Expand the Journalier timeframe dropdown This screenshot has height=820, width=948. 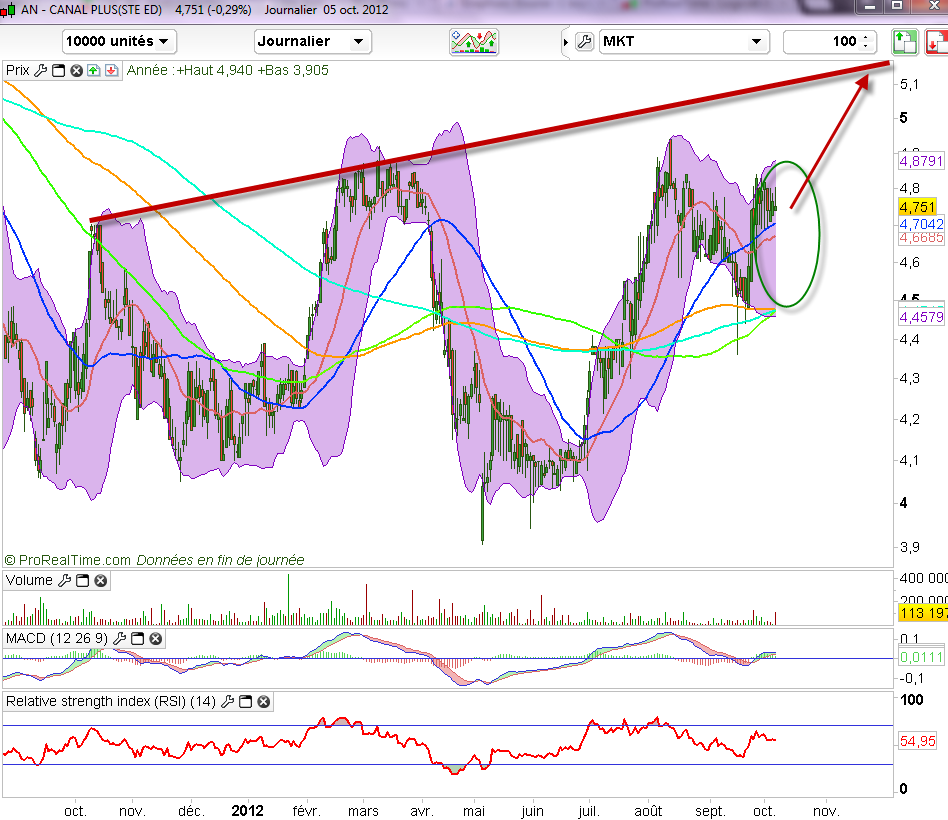(313, 41)
